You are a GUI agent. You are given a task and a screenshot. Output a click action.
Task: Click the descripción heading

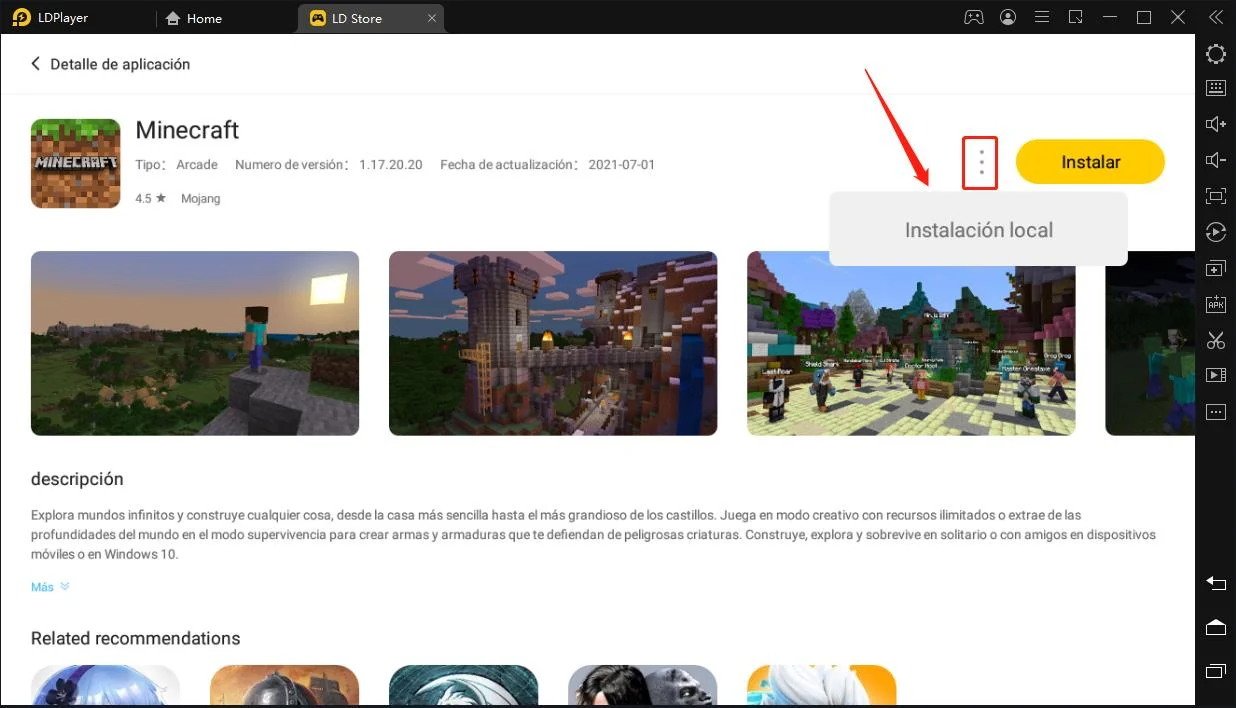click(77, 479)
